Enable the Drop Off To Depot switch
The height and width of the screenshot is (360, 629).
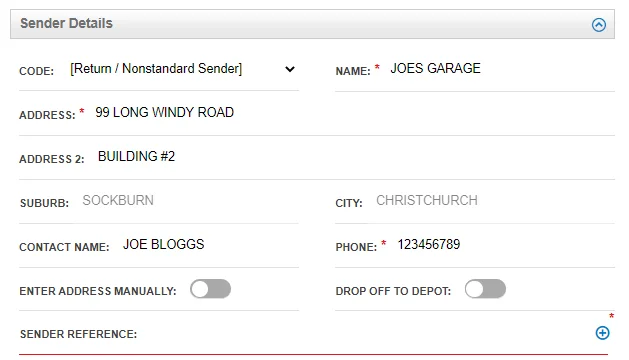pyautogui.click(x=485, y=289)
